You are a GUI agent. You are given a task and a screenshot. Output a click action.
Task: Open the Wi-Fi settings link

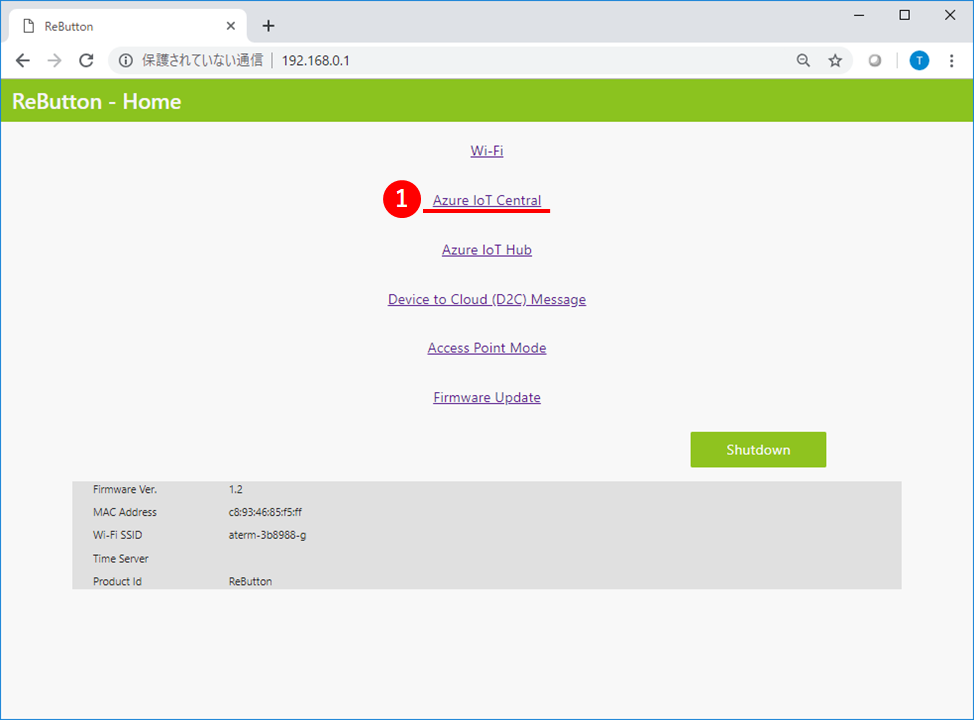(486, 151)
